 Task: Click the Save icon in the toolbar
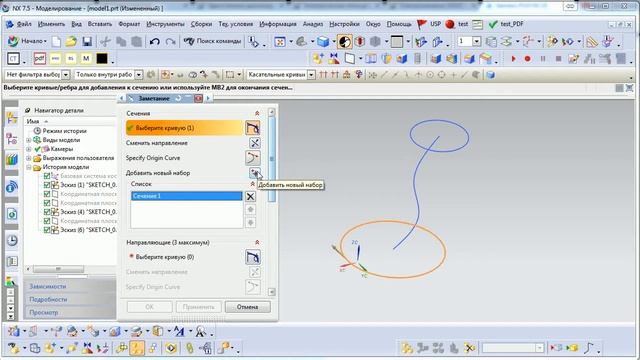click(87, 41)
